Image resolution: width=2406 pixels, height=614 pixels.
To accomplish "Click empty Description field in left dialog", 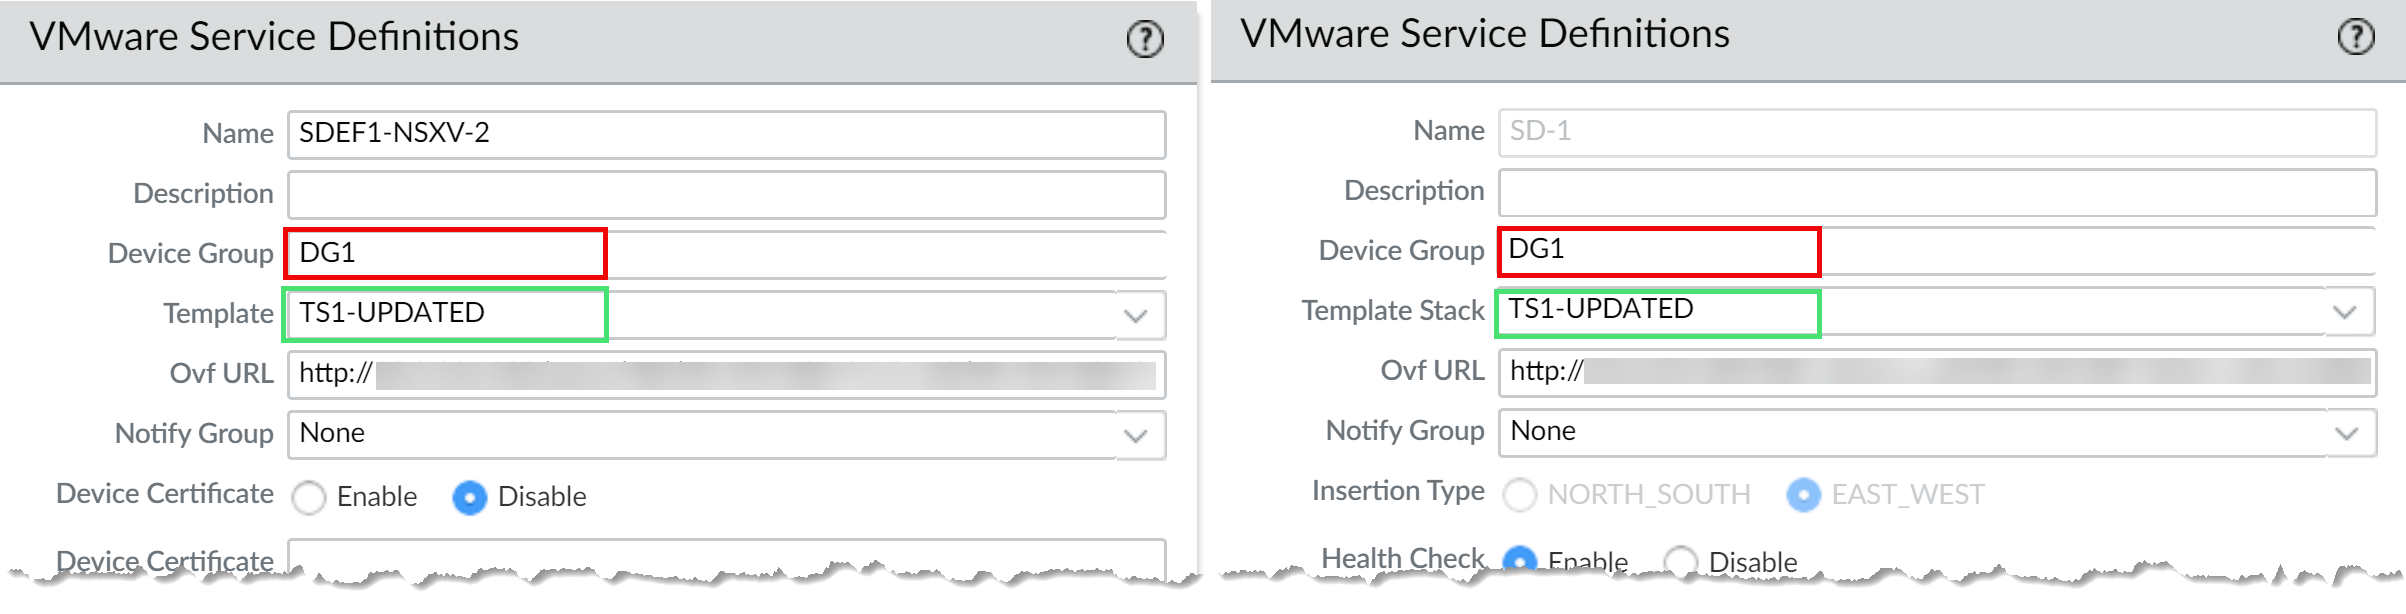I will pyautogui.click(x=726, y=194).
